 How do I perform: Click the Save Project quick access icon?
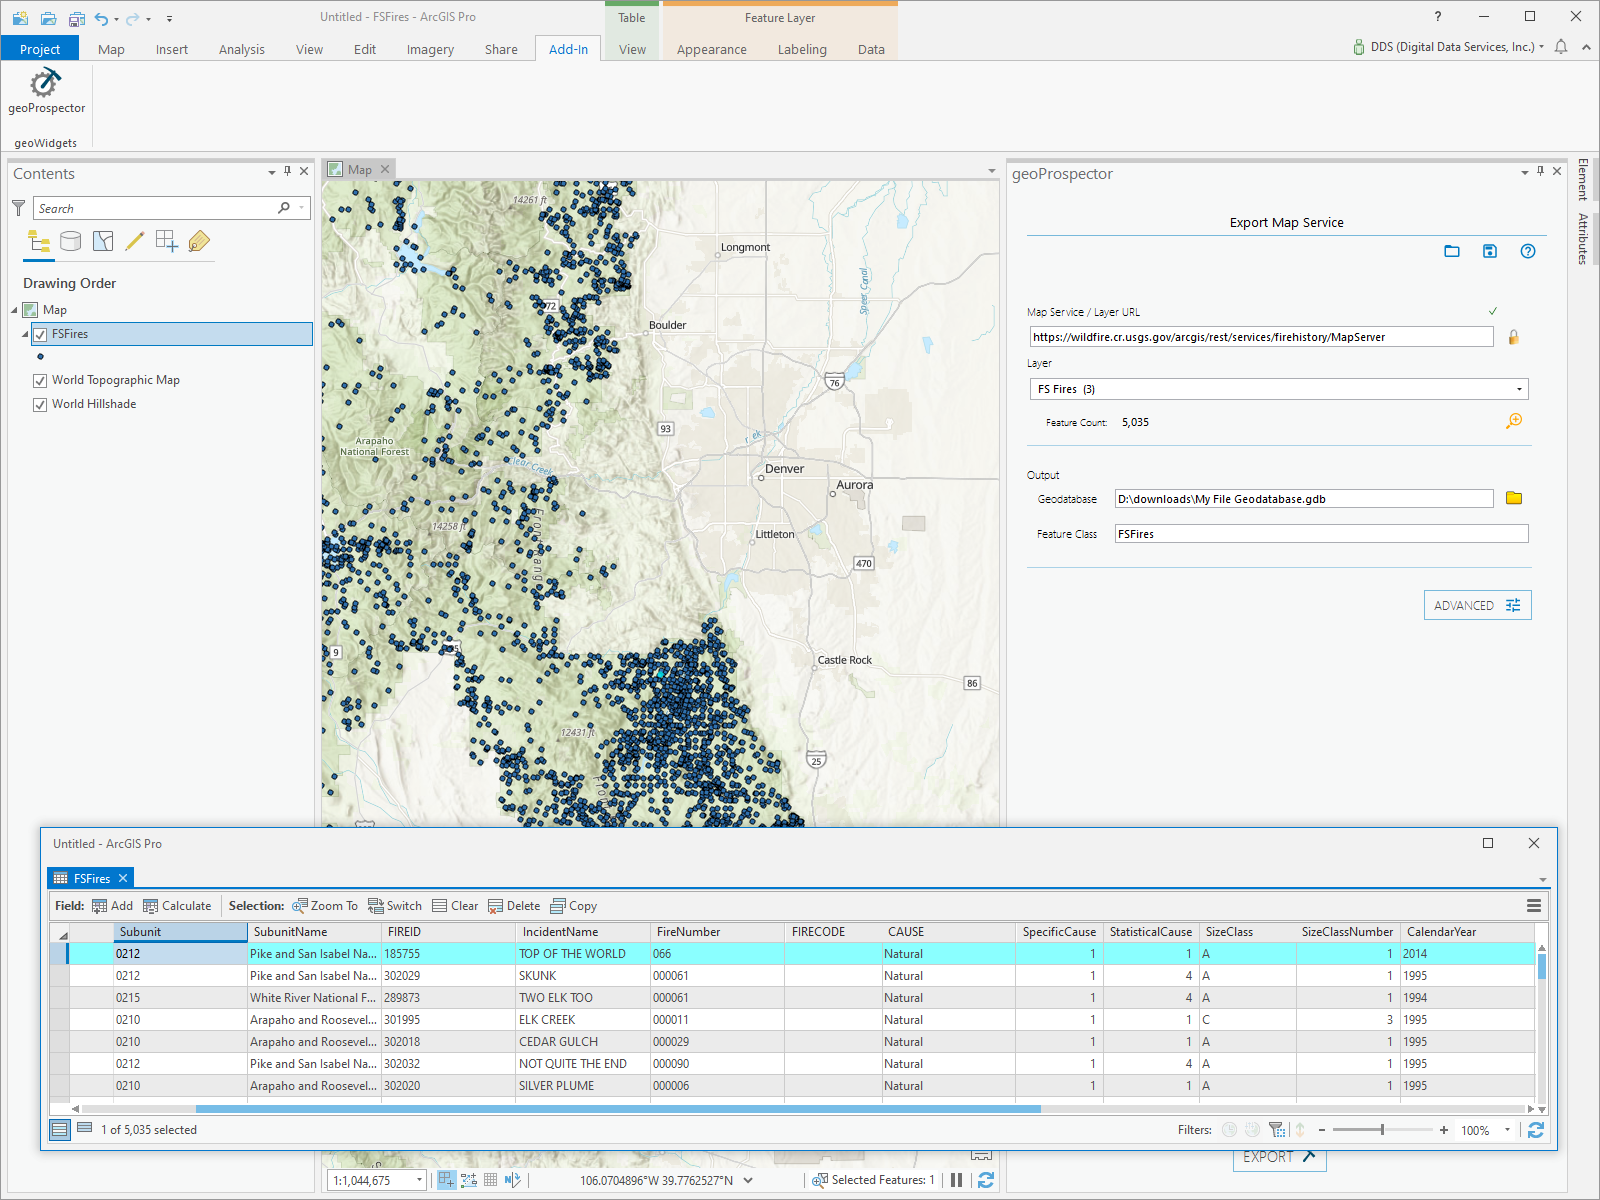coord(77,18)
